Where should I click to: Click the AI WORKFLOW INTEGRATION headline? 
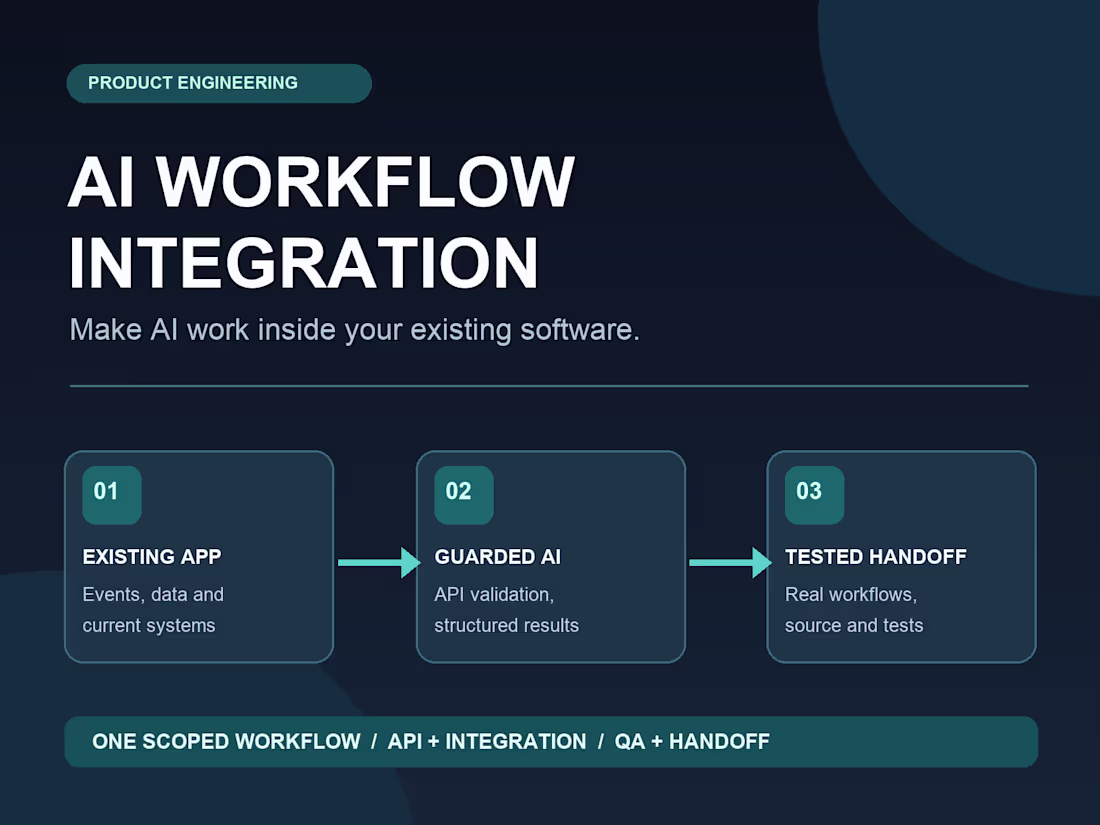click(321, 222)
